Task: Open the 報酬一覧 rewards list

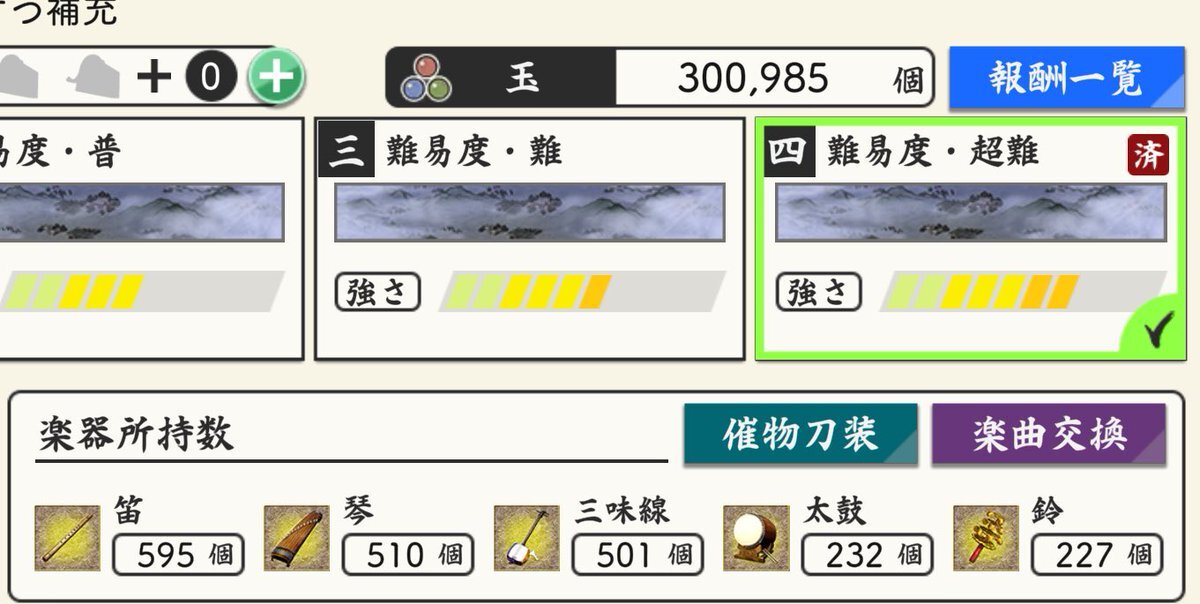Action: point(1067,77)
